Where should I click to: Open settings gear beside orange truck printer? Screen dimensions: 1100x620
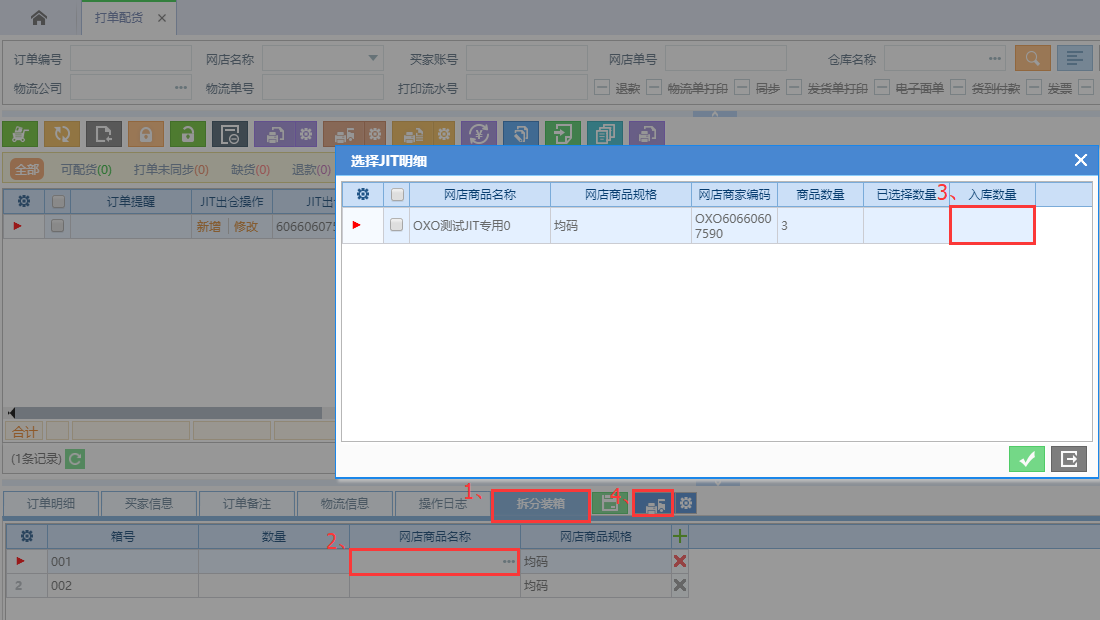click(375, 134)
